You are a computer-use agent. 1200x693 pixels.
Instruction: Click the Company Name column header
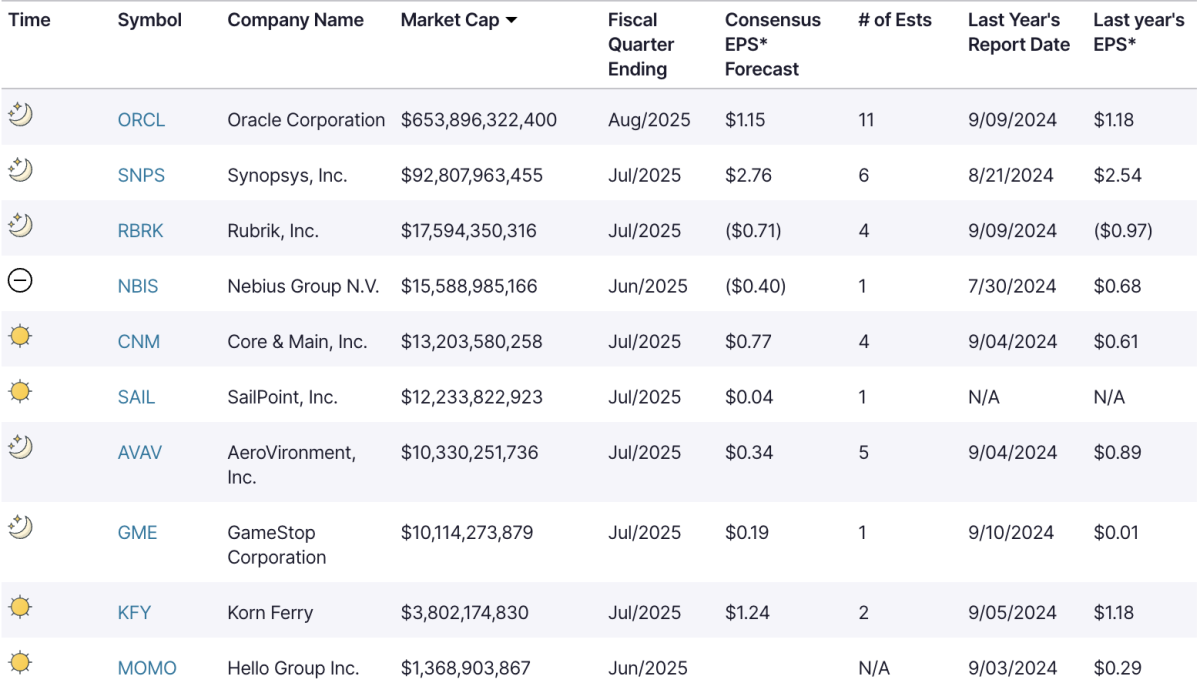[295, 20]
